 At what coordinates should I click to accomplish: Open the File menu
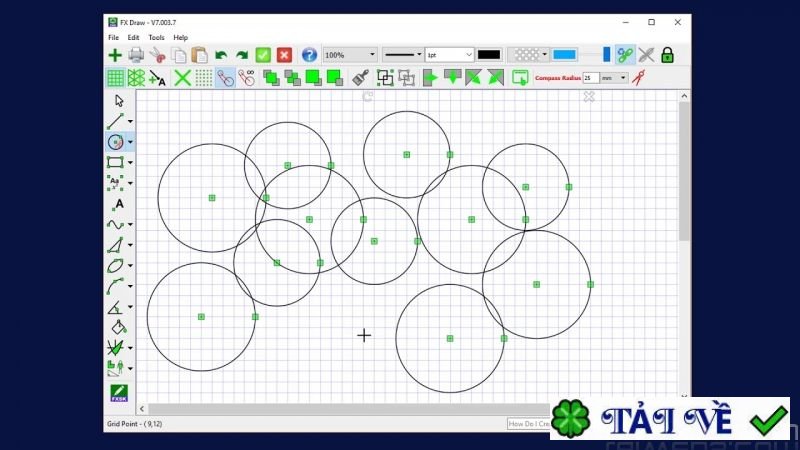pos(113,38)
